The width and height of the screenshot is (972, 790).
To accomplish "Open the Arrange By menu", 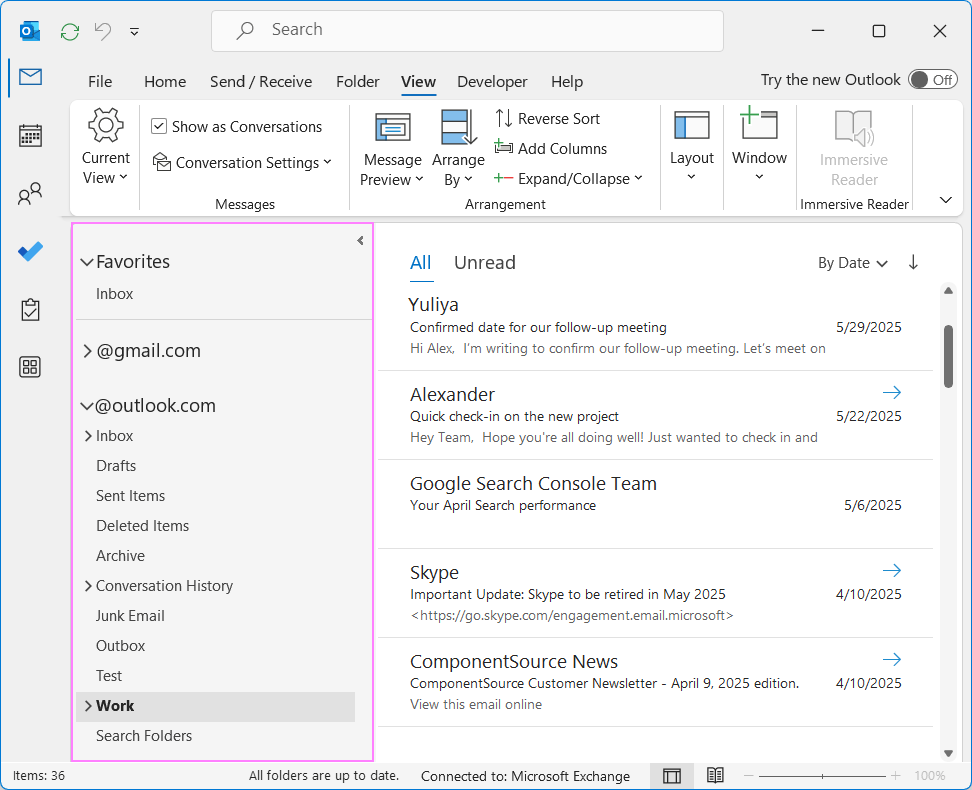I will click(458, 149).
